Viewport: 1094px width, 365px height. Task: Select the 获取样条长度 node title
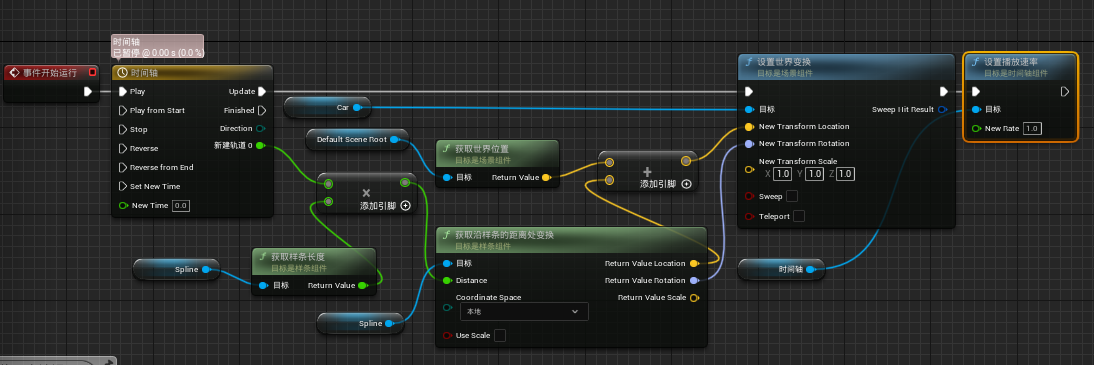click(297, 256)
